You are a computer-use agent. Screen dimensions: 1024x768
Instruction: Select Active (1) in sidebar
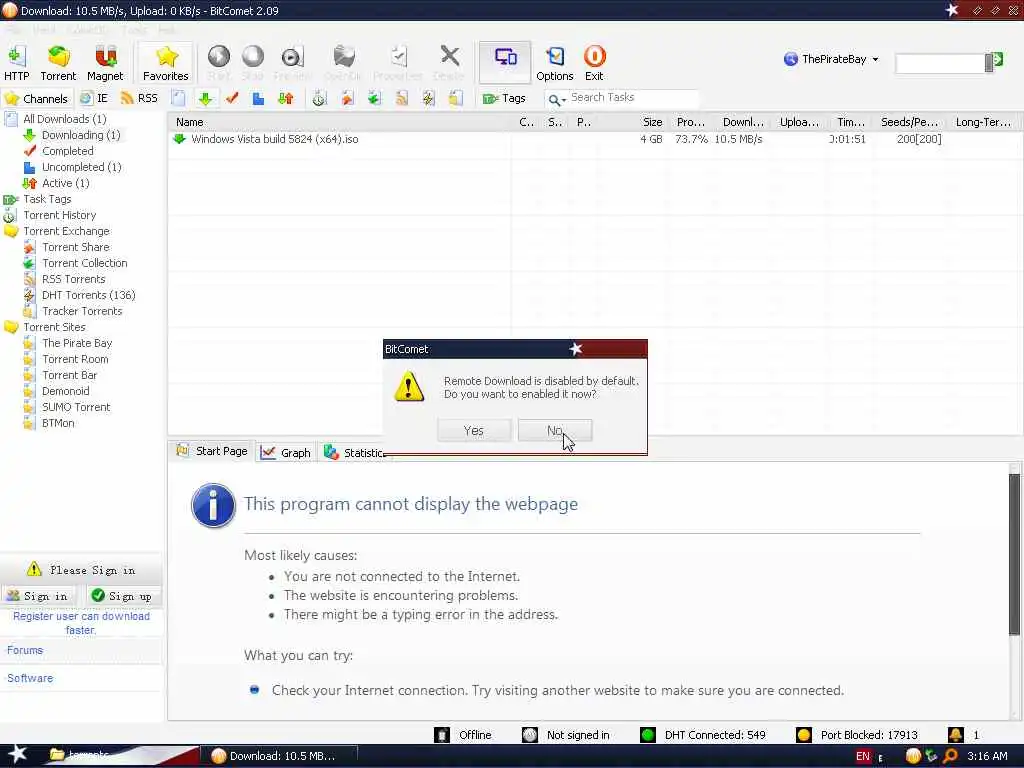[65, 183]
